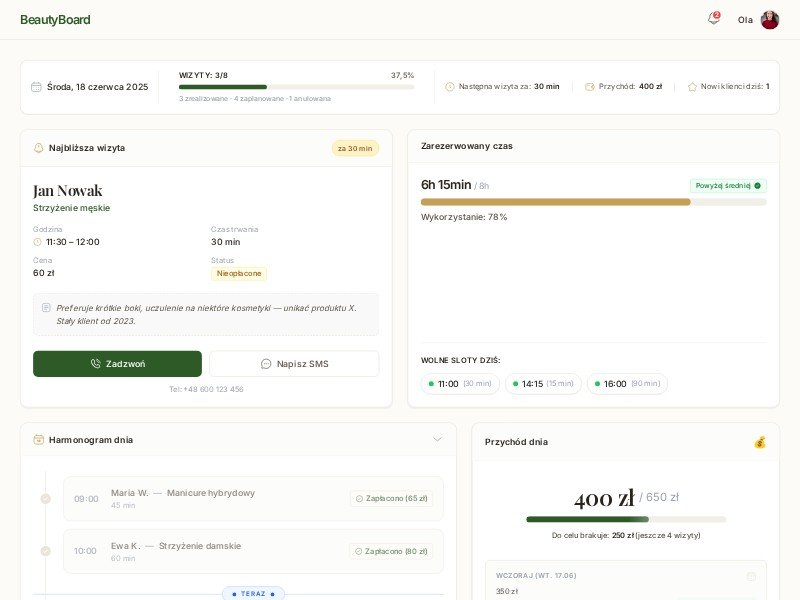The height and width of the screenshot is (600, 800).
Task: Collapse the Harmonogram dnia panel
Action: coord(437,439)
